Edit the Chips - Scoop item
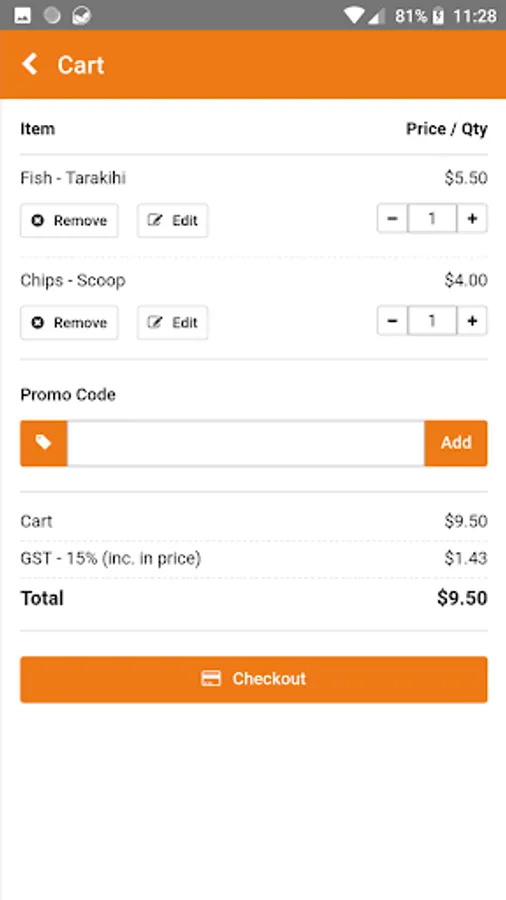 173,323
